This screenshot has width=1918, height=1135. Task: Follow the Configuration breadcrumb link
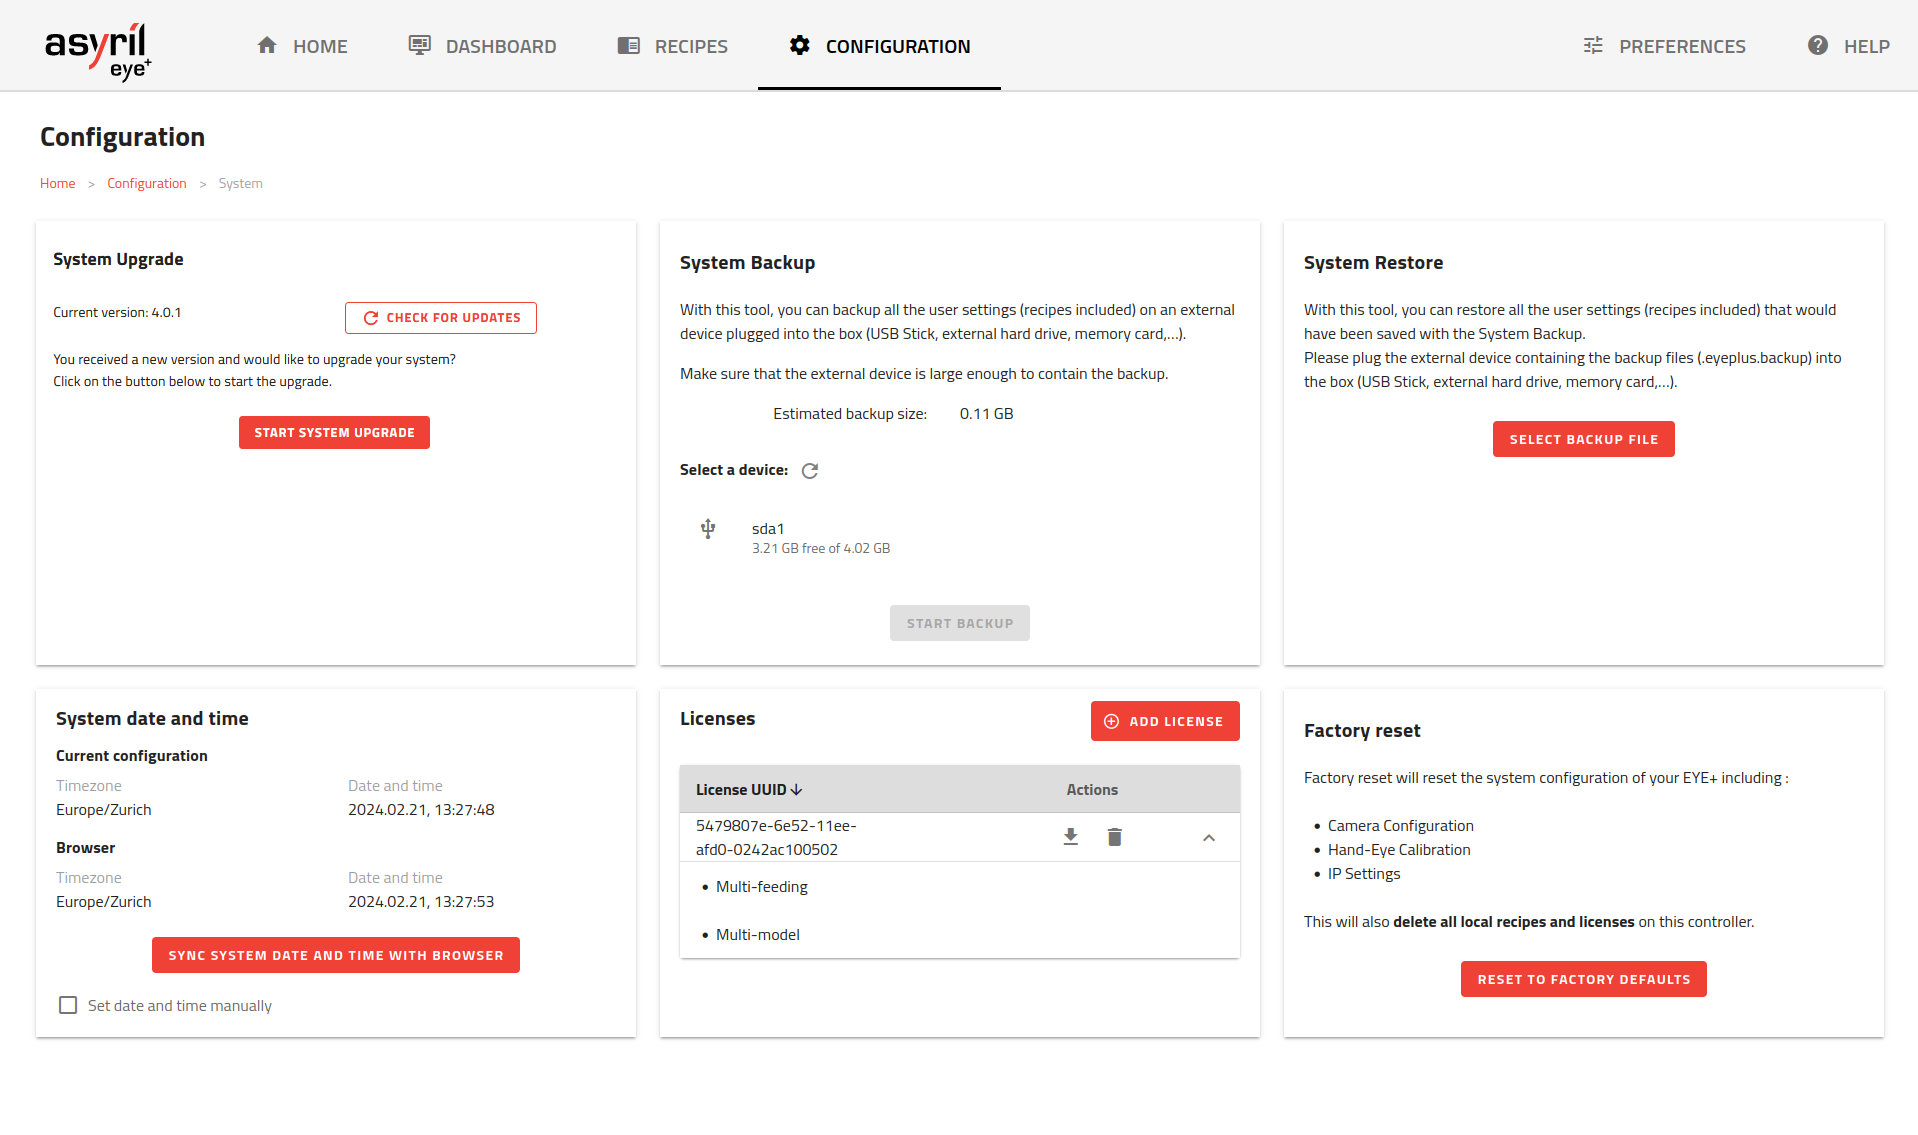[x=146, y=184]
